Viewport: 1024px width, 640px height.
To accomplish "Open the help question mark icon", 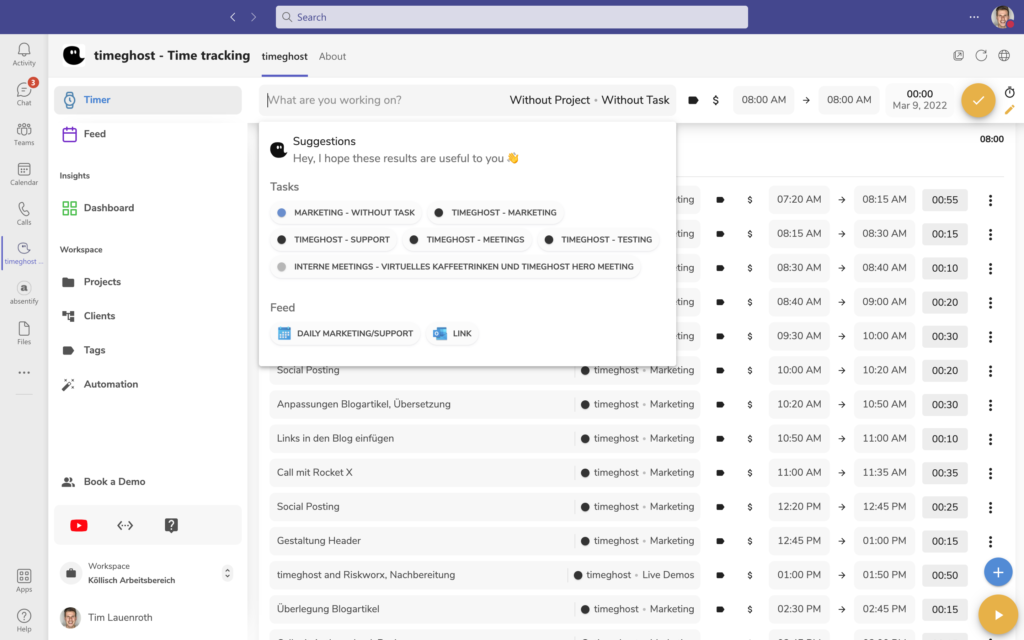I will click(171, 525).
